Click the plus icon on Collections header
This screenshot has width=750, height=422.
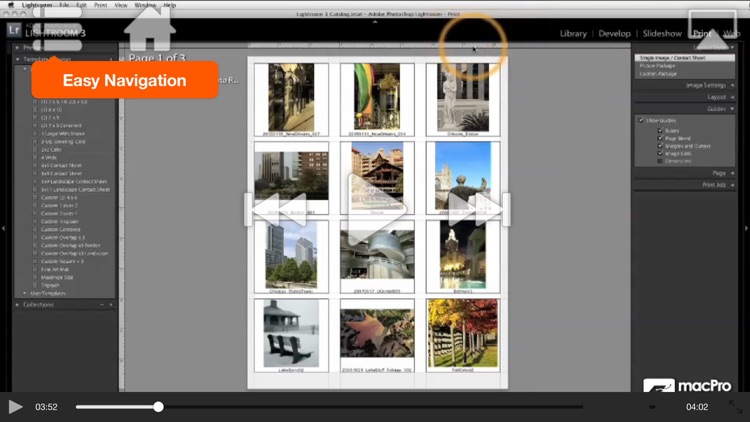click(x=111, y=305)
